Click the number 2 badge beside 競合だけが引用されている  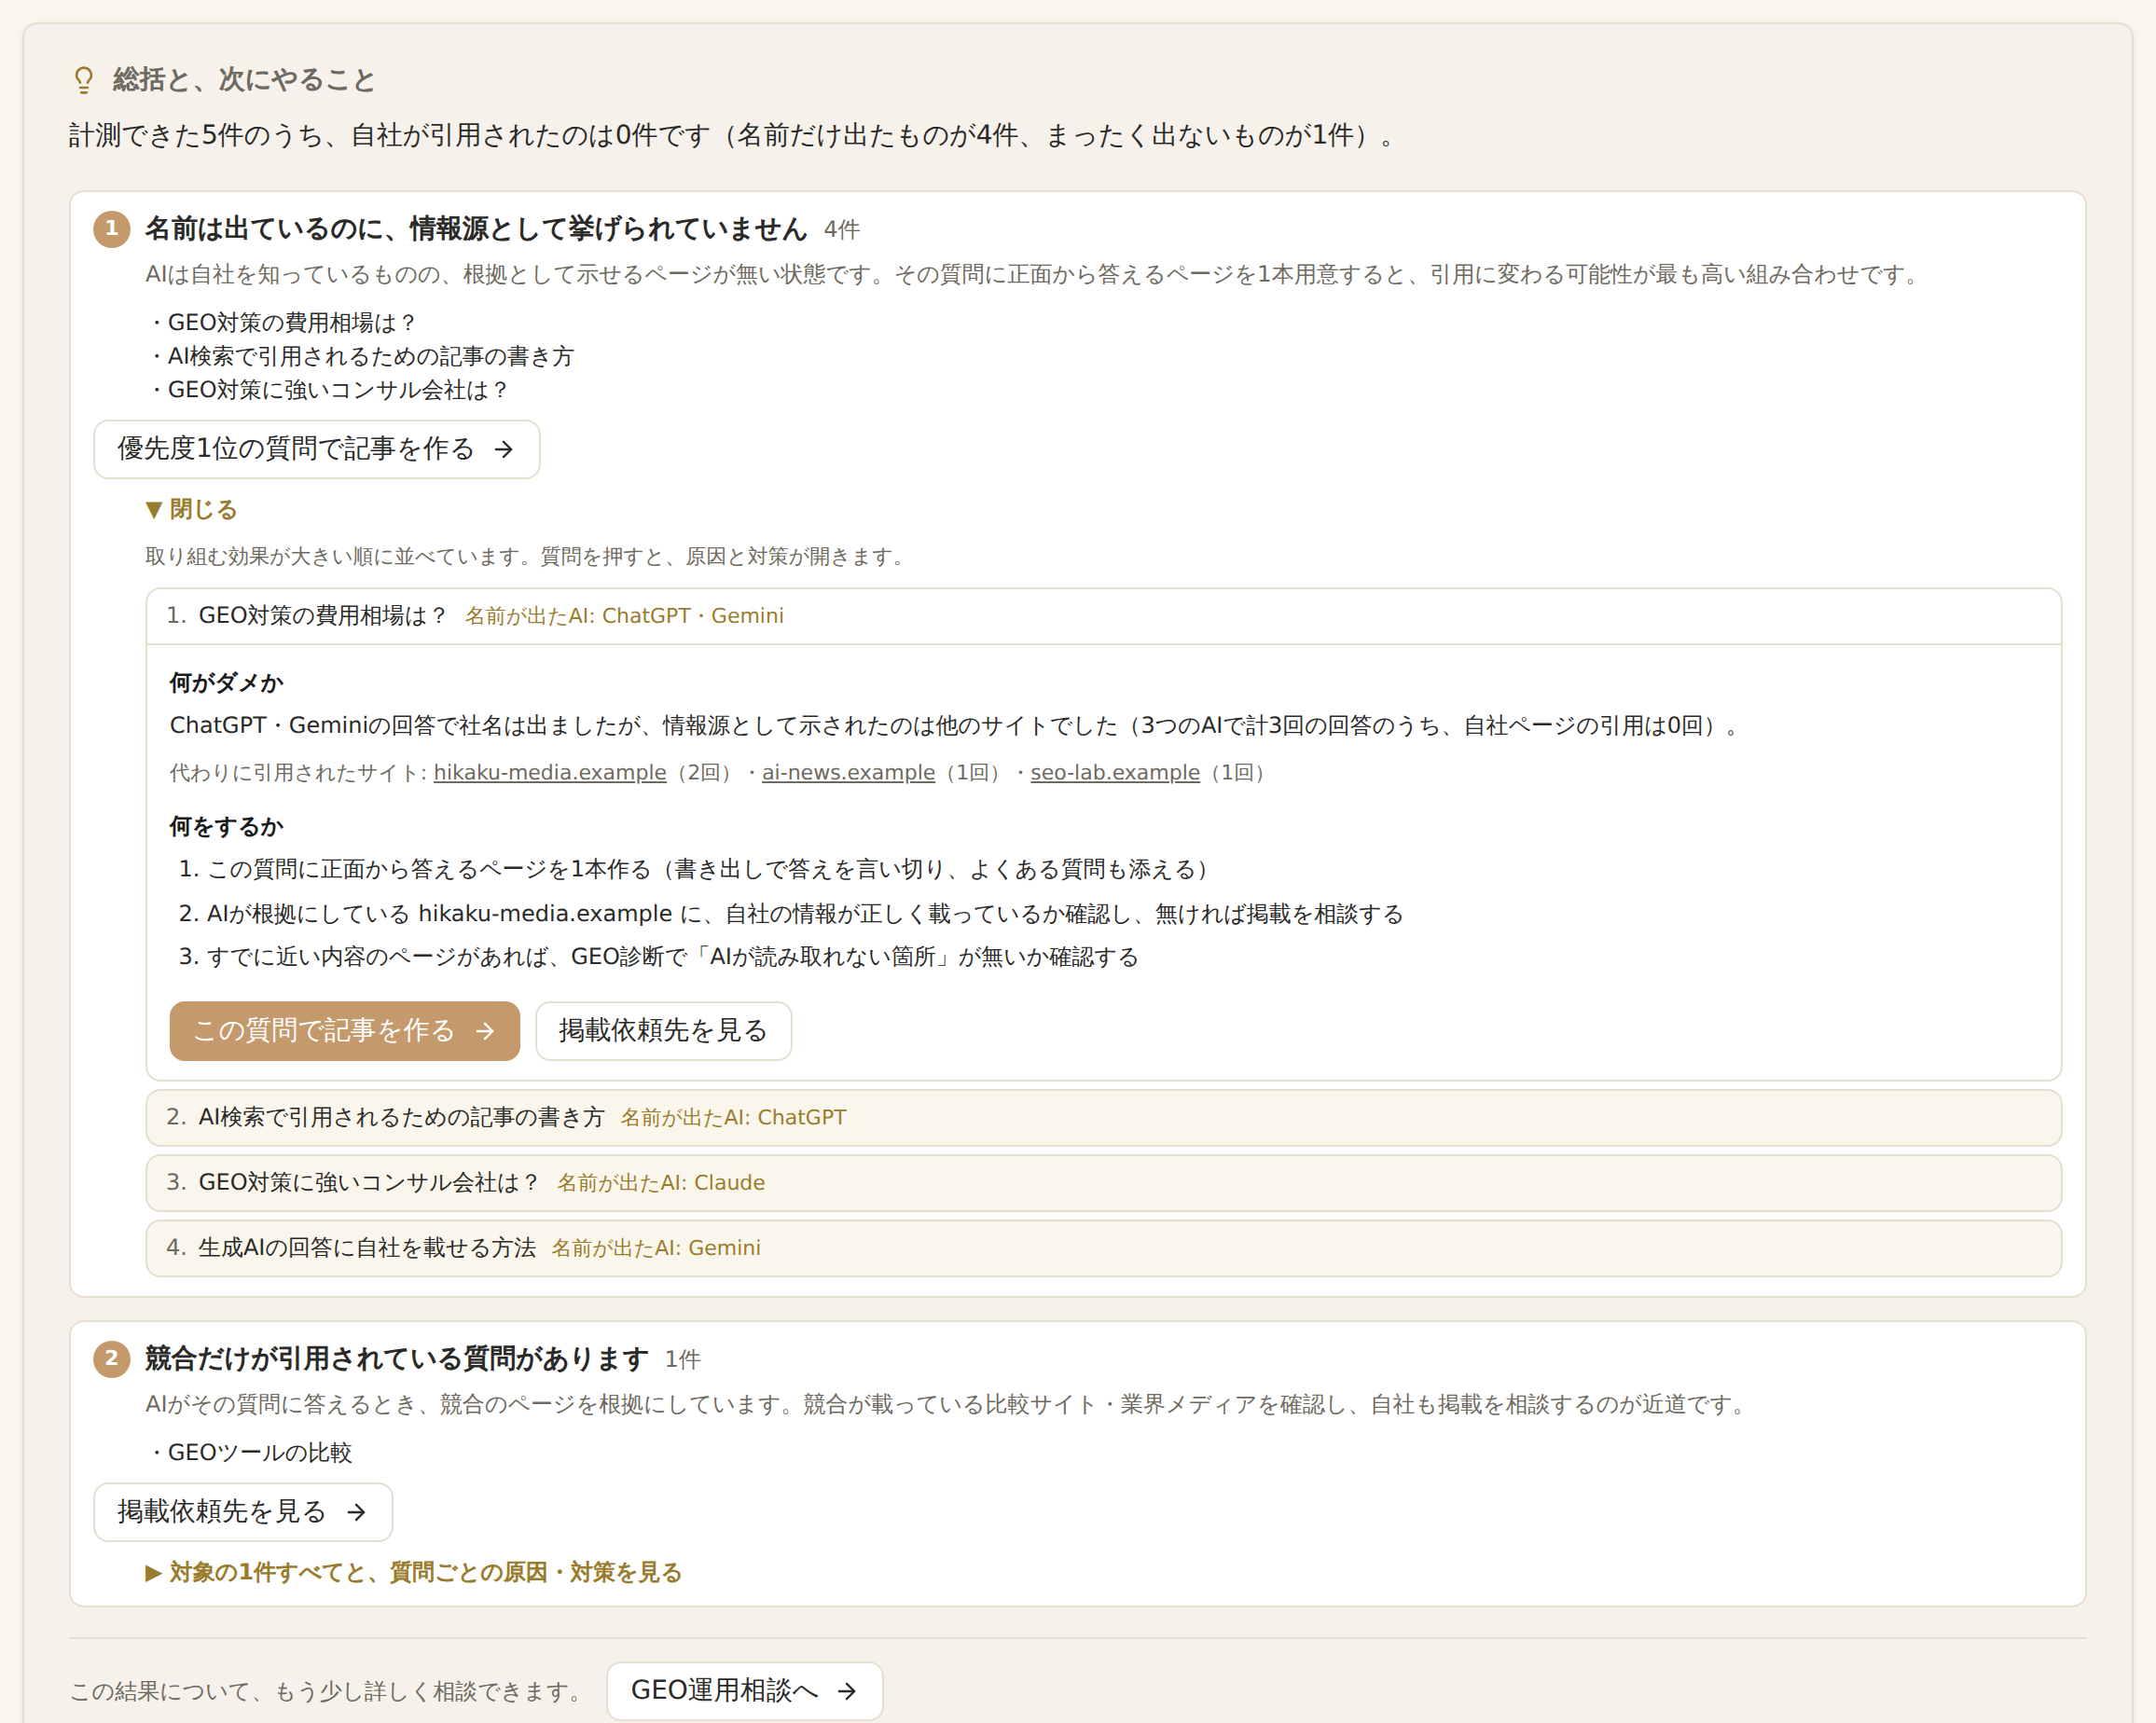click(112, 1359)
